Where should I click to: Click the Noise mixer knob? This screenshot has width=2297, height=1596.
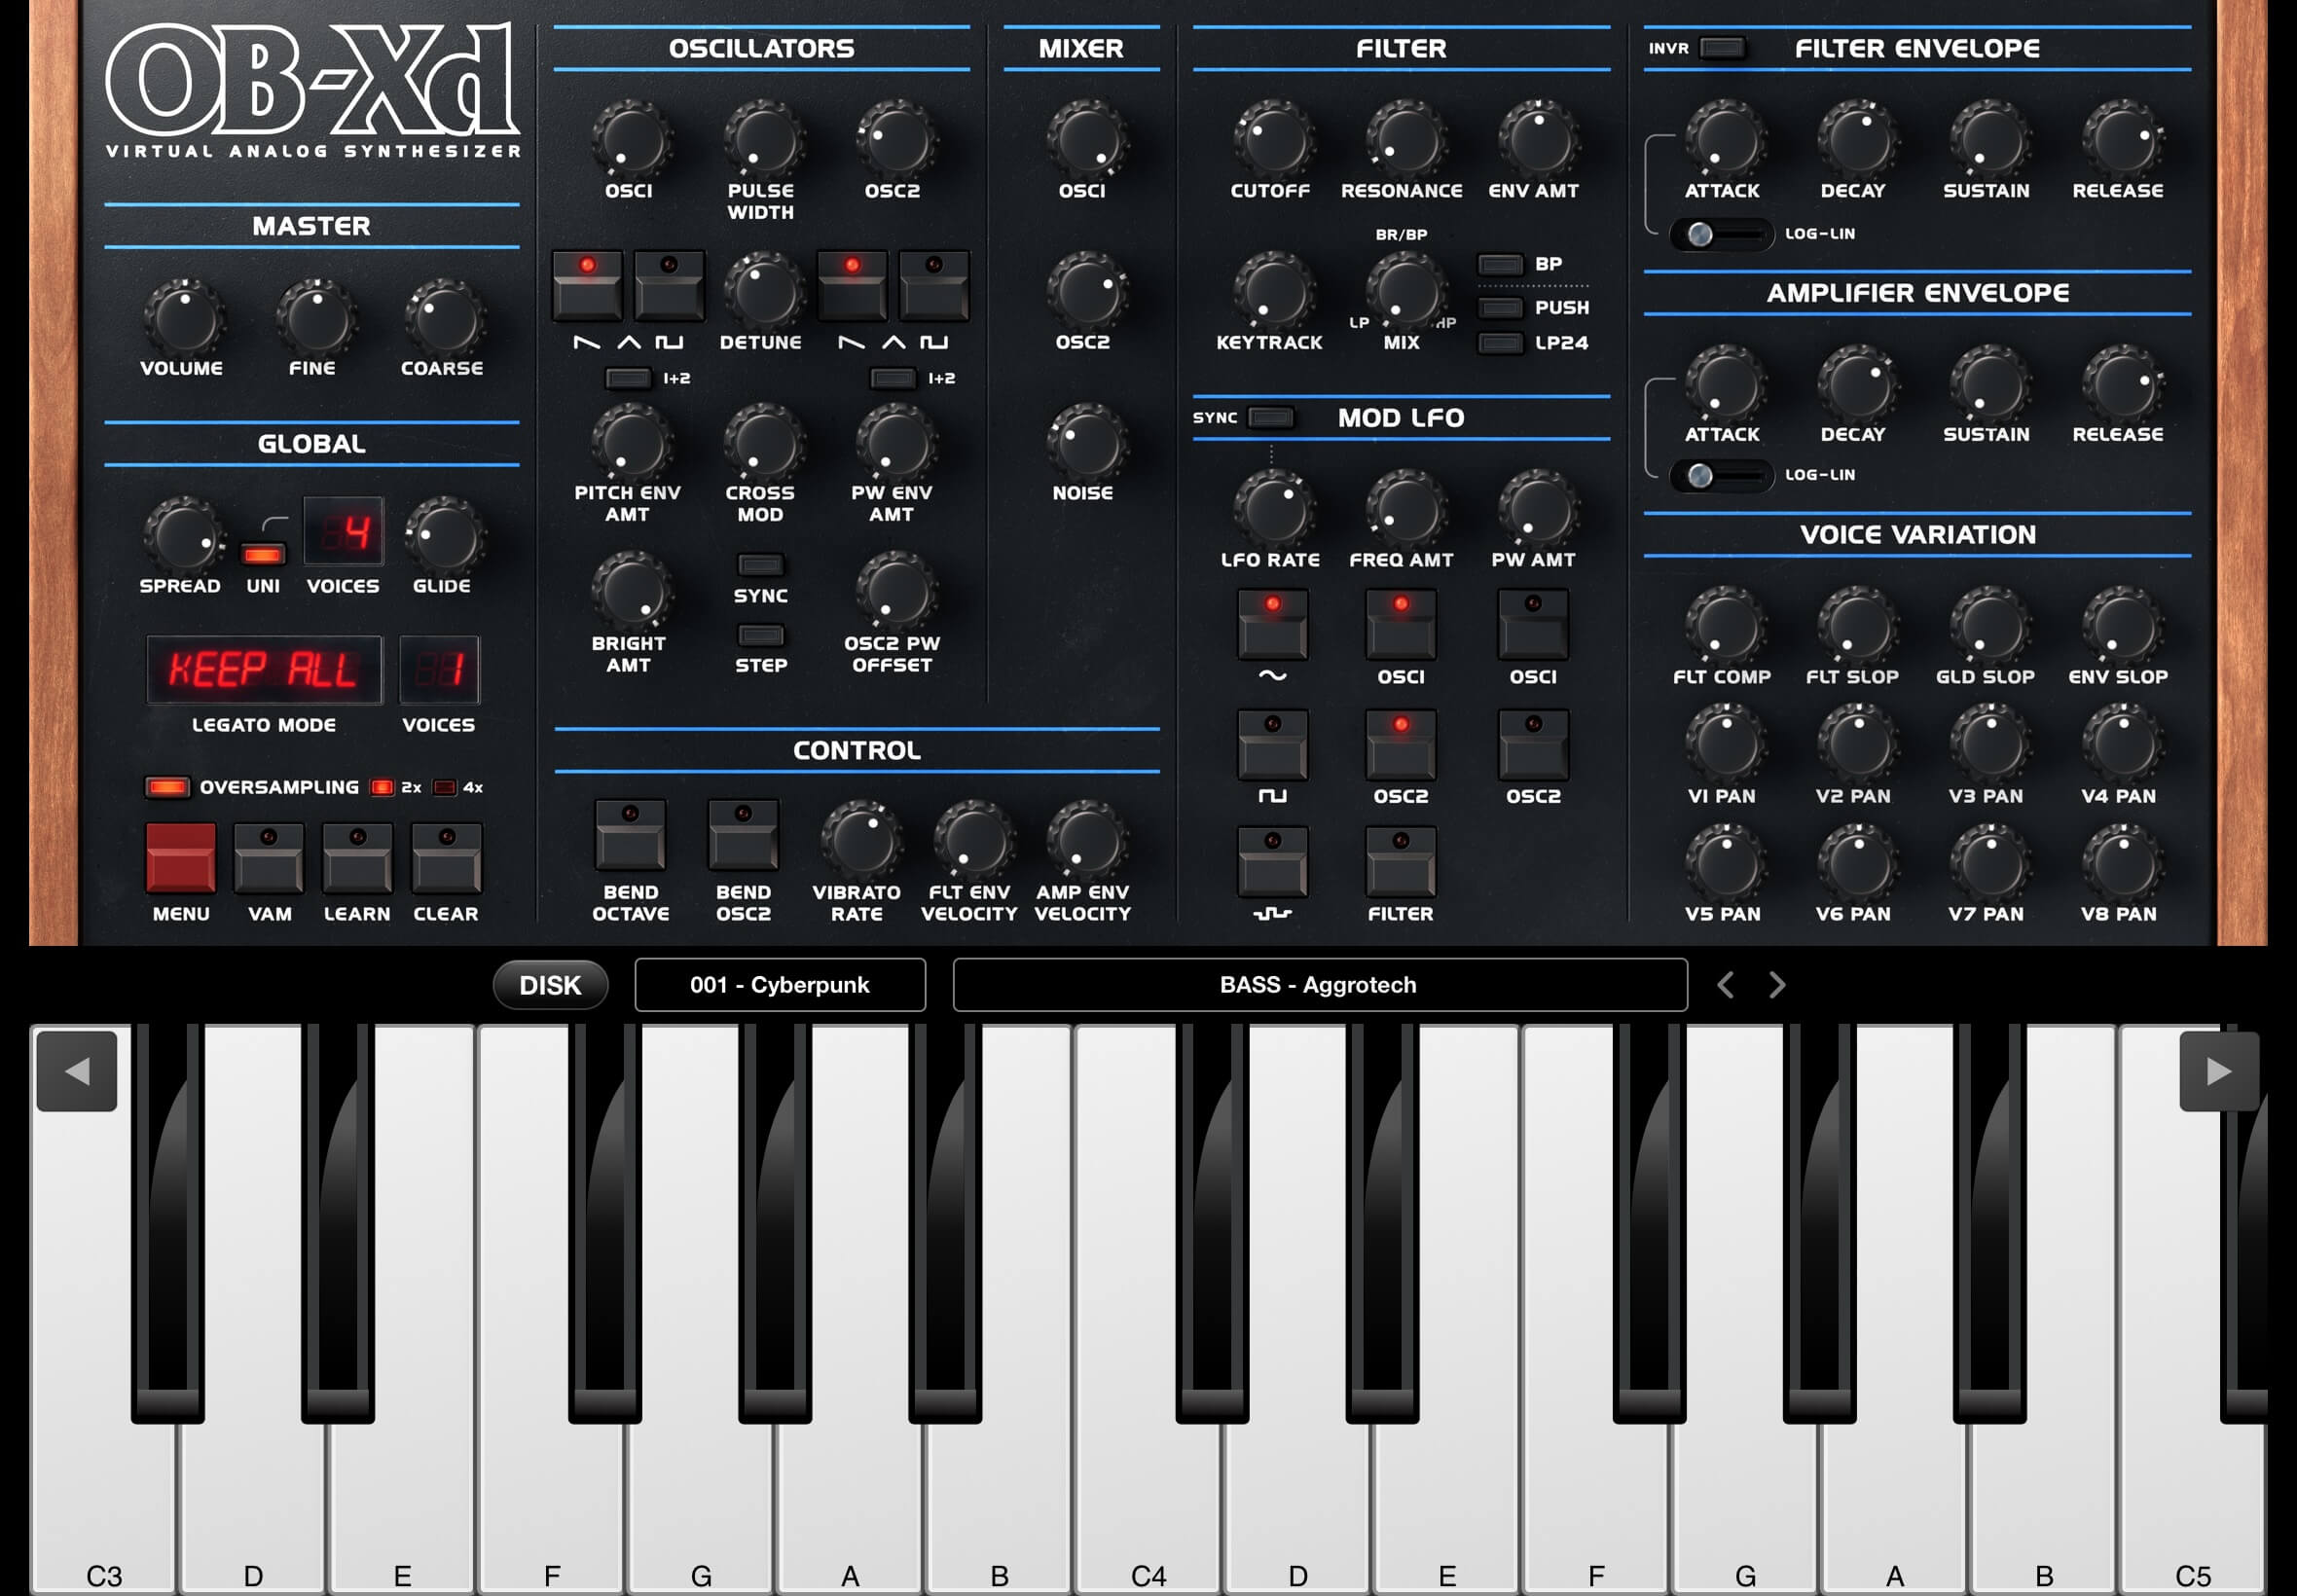coord(1087,443)
